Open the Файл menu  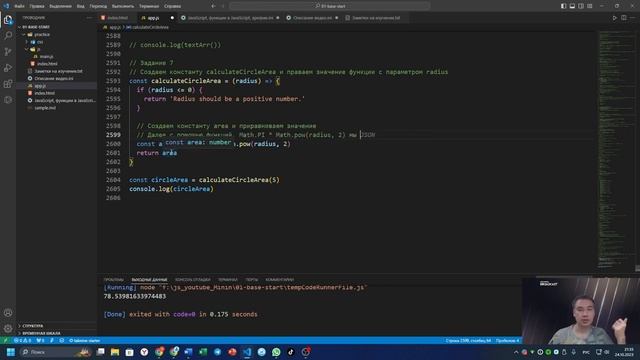coord(19,6)
